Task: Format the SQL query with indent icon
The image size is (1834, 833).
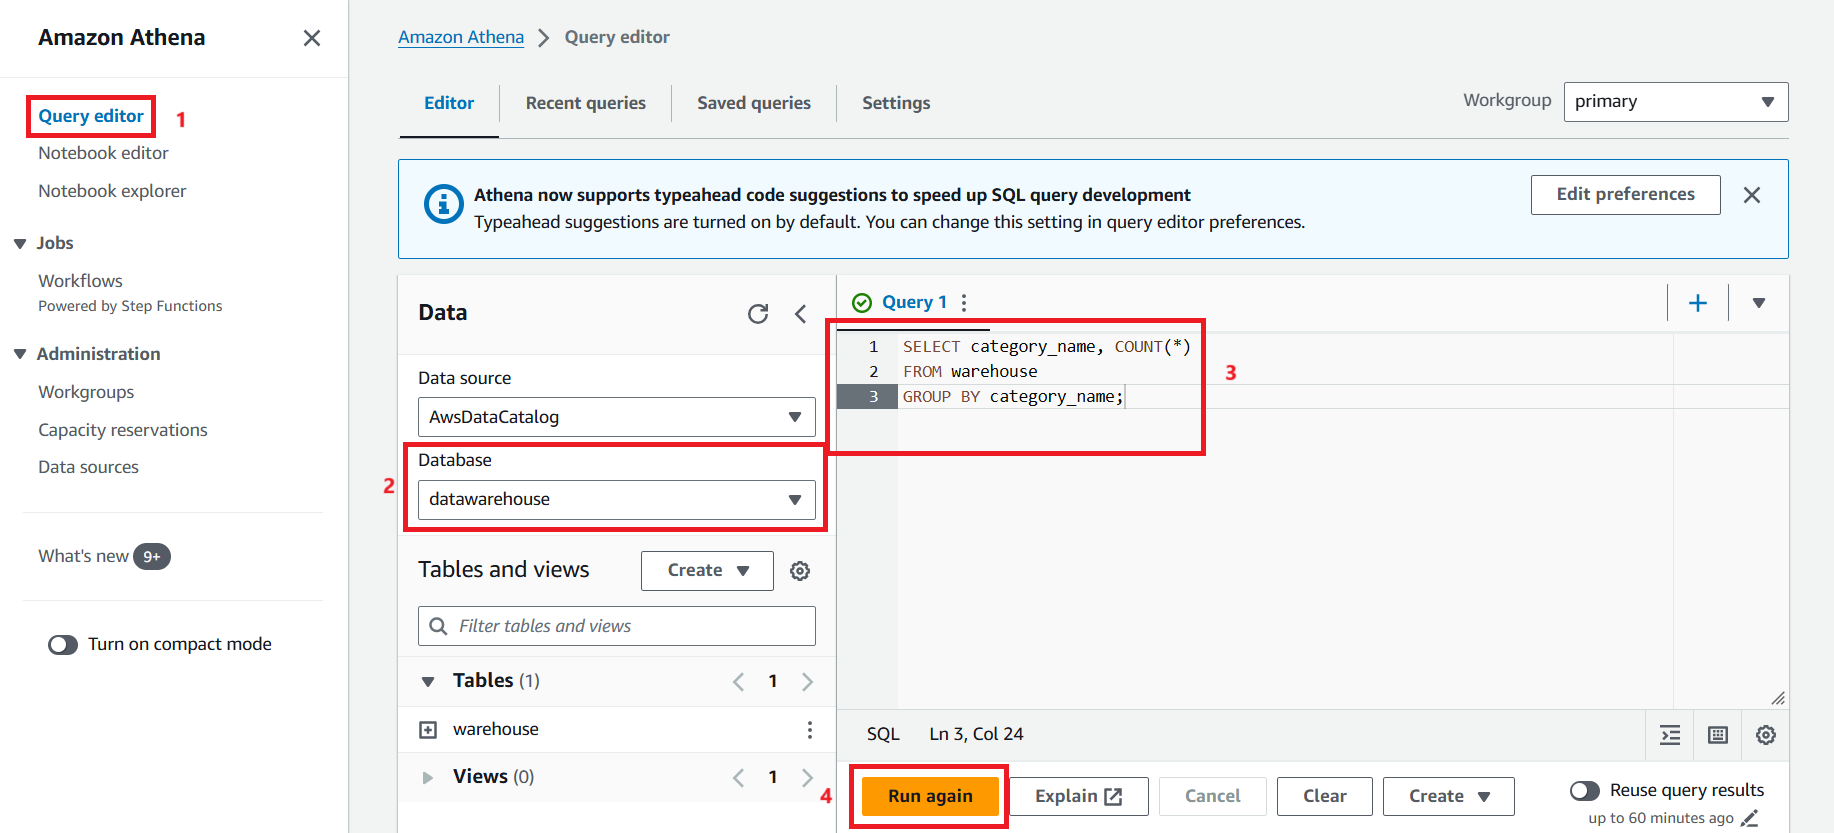Action: pos(1670,735)
